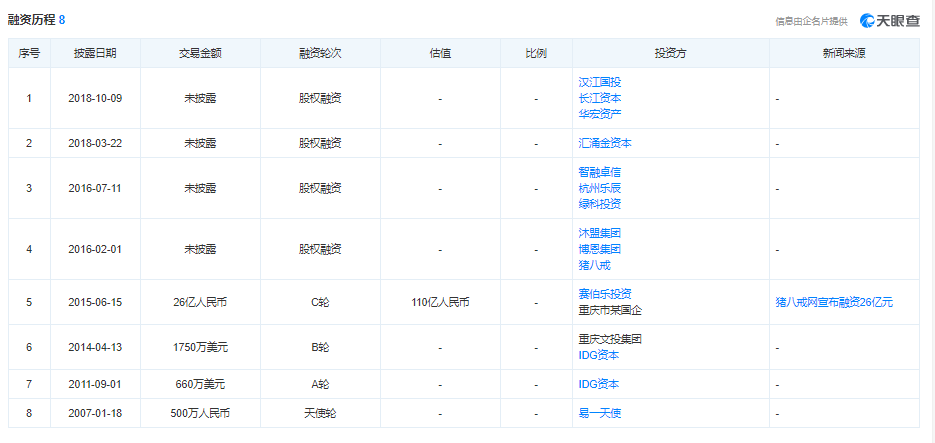Image resolution: width=935 pixels, height=443 pixels.
Task: Select date cell 2016-07-11
Action: 95,188
